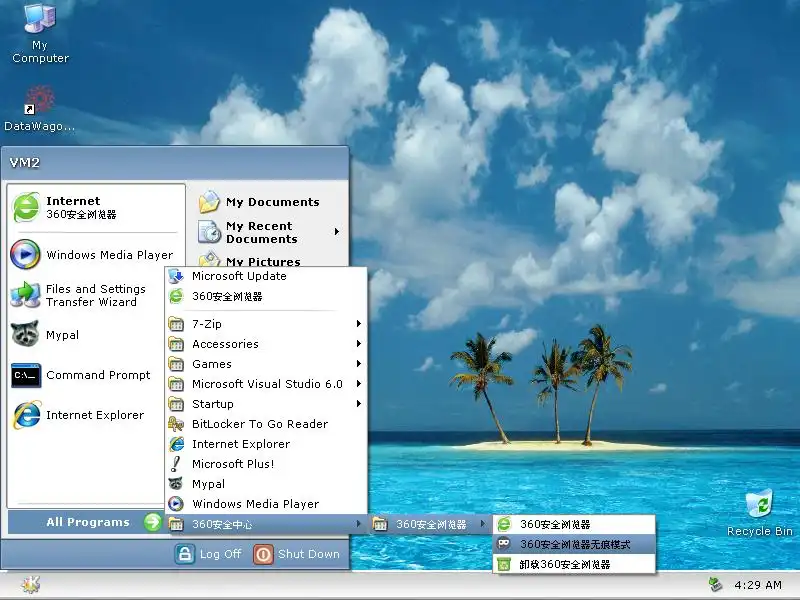Open Internet Explorer from All Programs list
This screenshot has height=600, width=800.
266,444
